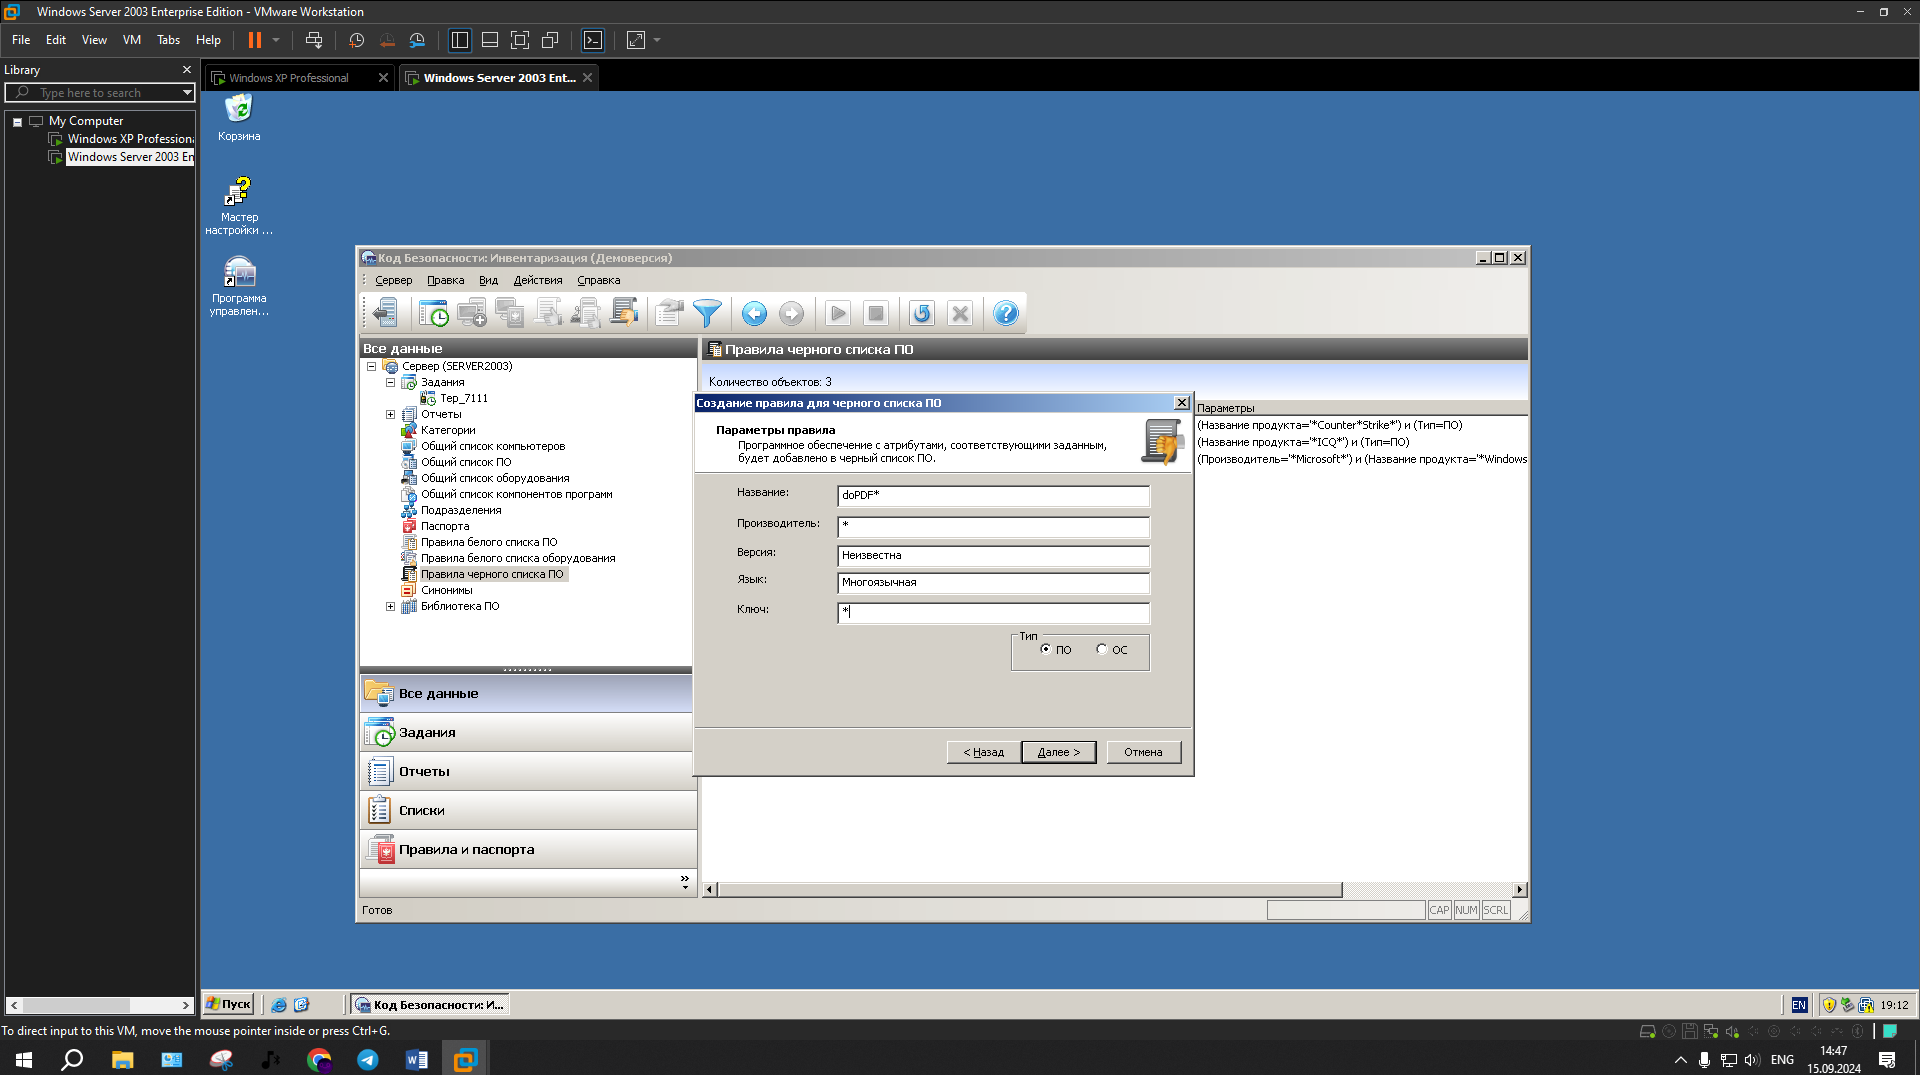Select Общий список компьютеров tree item

pos(493,447)
